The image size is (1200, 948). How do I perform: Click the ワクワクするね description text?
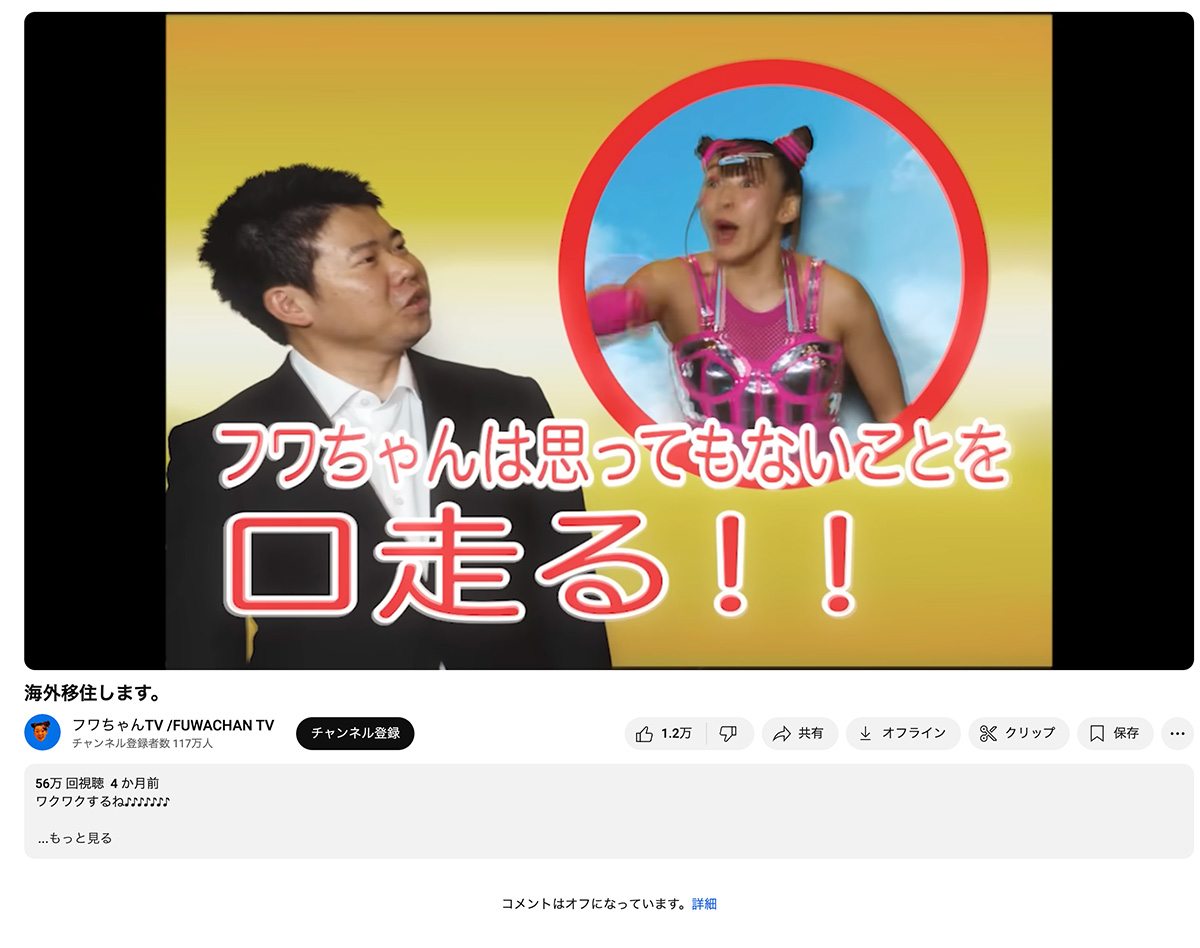pos(102,802)
